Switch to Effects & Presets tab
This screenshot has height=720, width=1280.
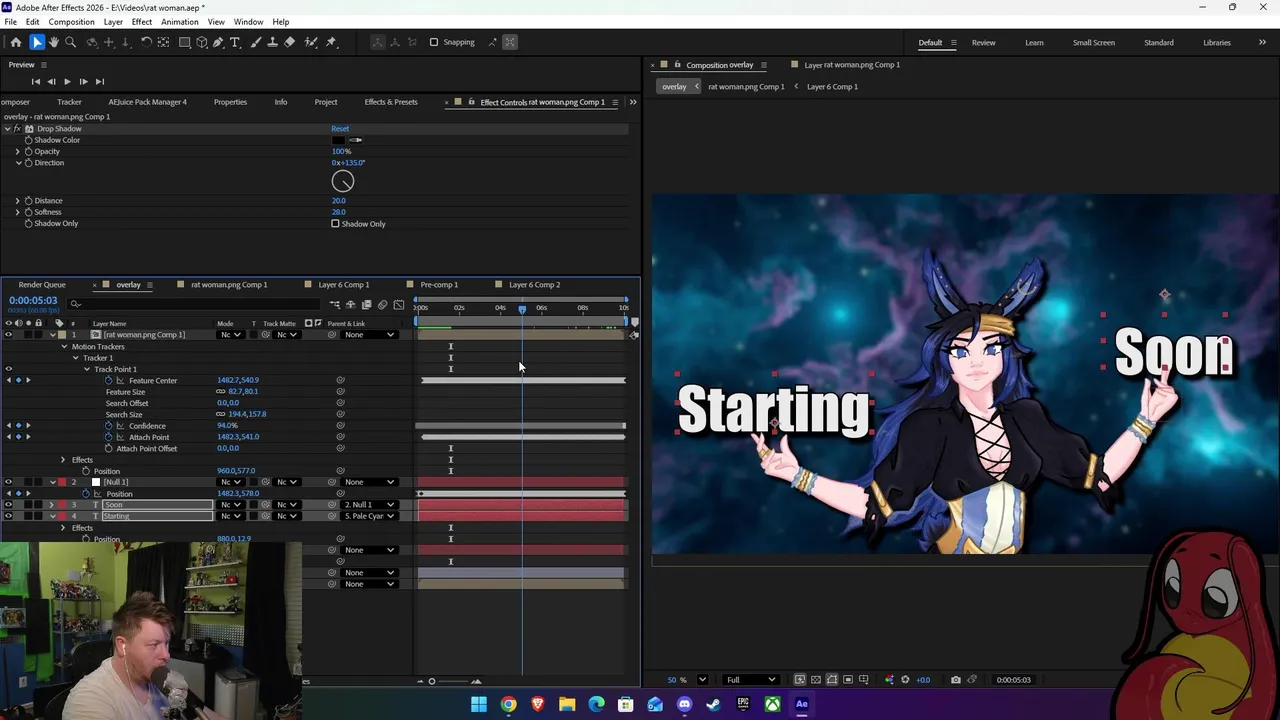391,102
